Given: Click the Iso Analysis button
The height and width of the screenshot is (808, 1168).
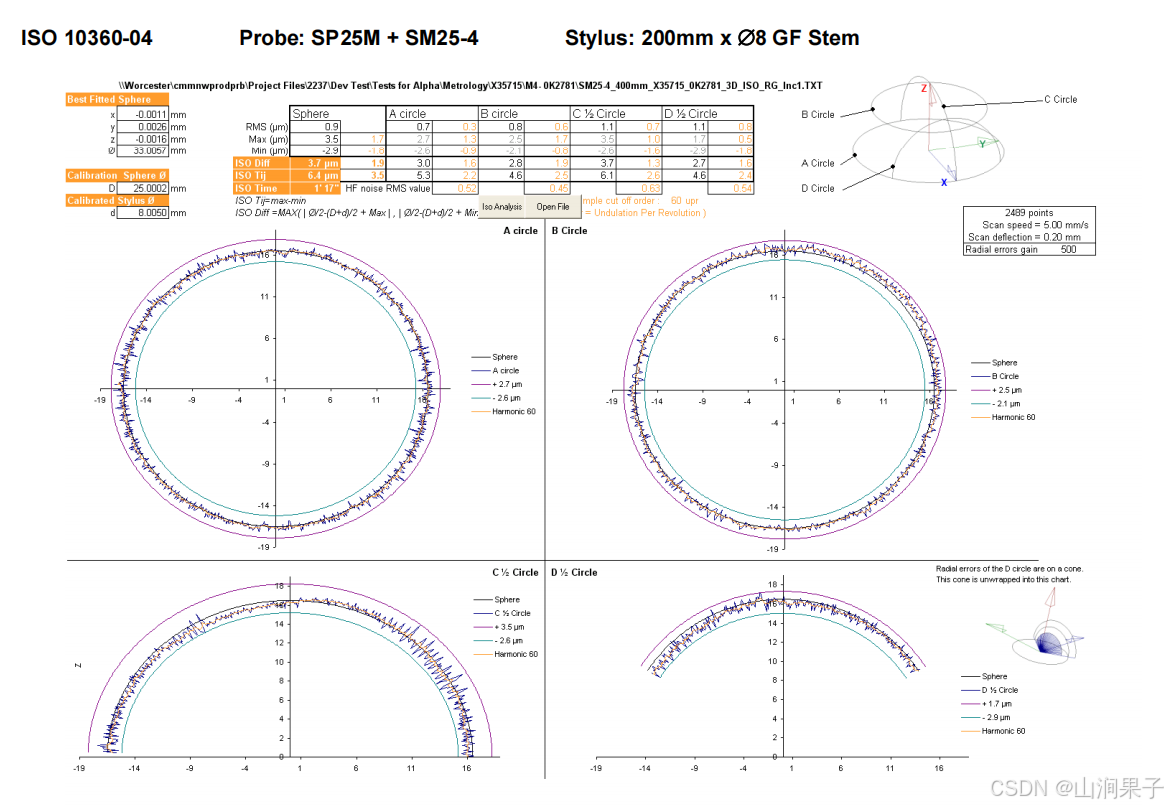Looking at the screenshot, I should coord(502,206).
